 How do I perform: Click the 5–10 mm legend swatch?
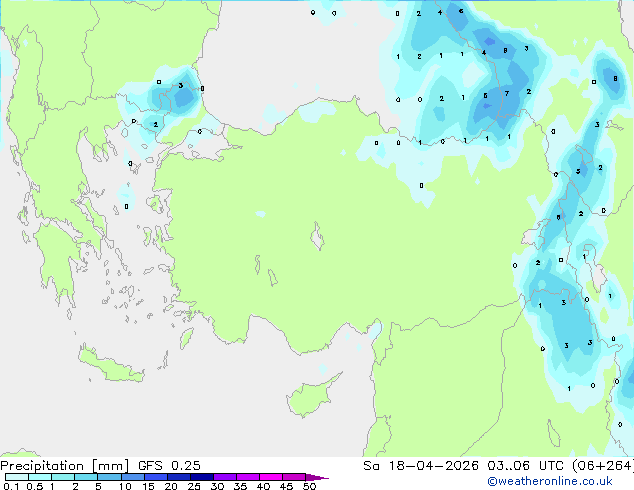(109, 477)
